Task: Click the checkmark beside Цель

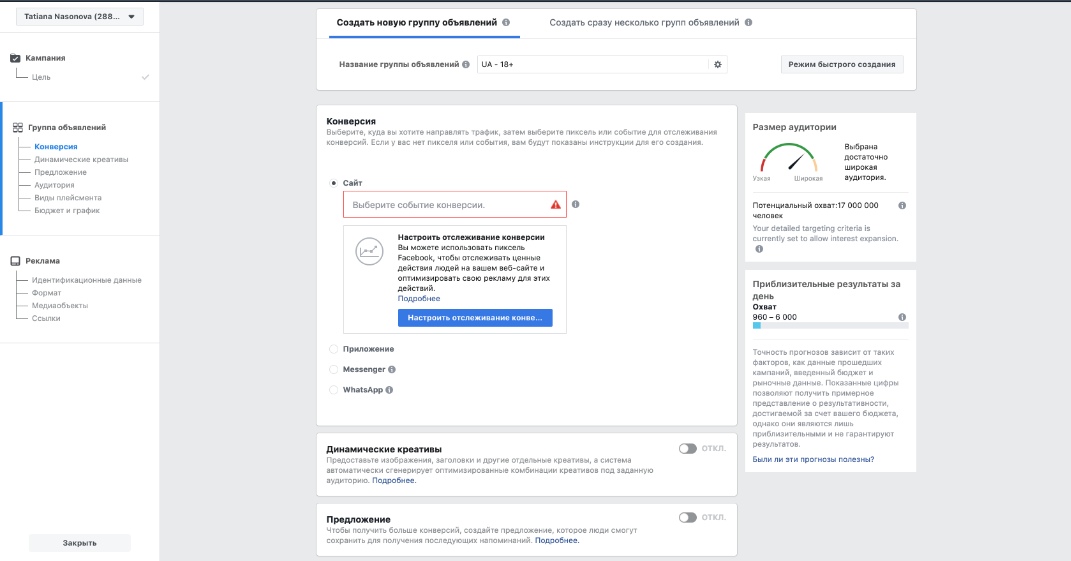Action: click(145, 77)
